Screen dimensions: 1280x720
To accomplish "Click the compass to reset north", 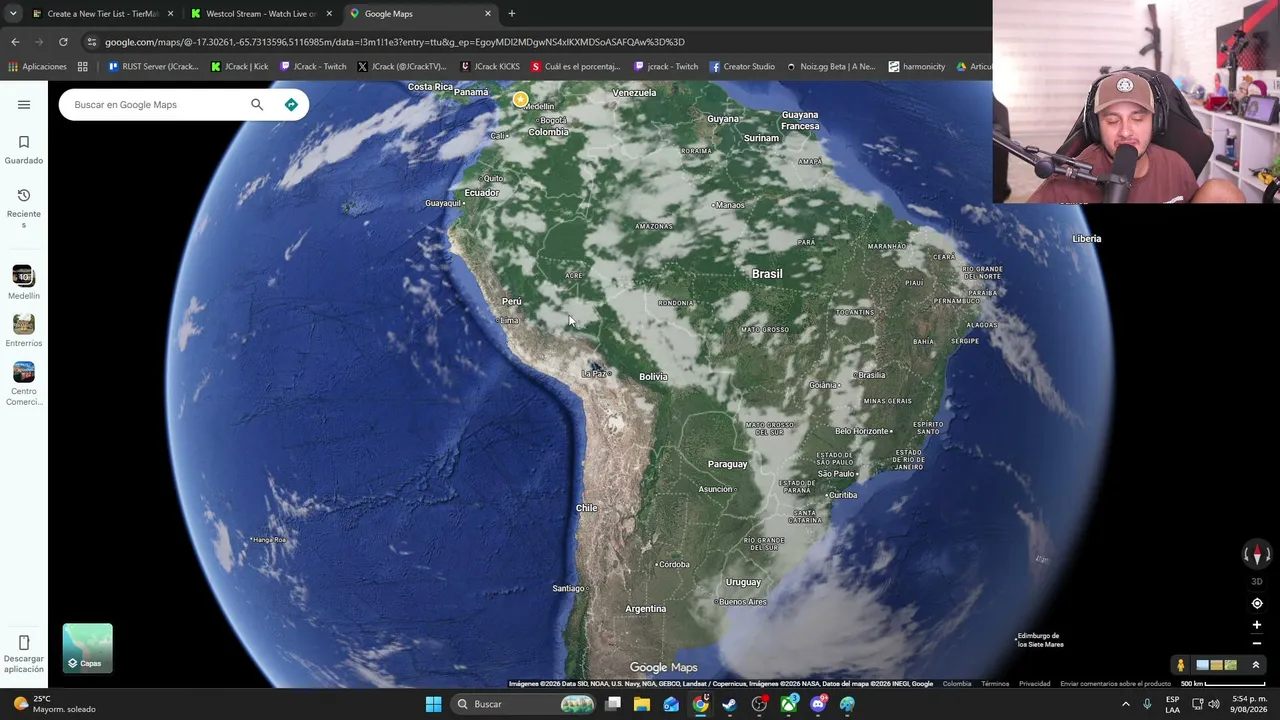I will point(1257,554).
